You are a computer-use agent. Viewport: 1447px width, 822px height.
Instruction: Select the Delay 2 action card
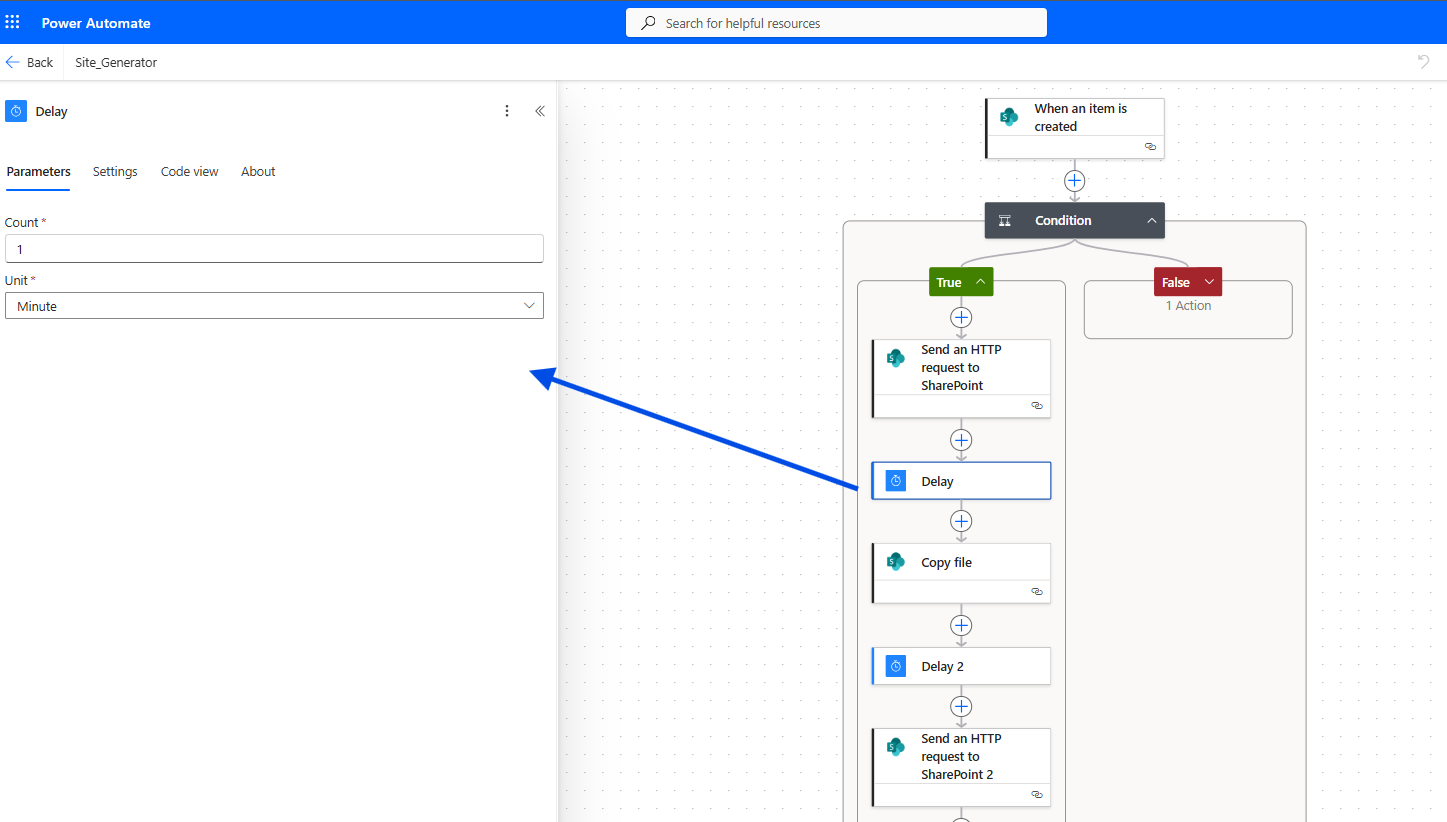[961, 666]
